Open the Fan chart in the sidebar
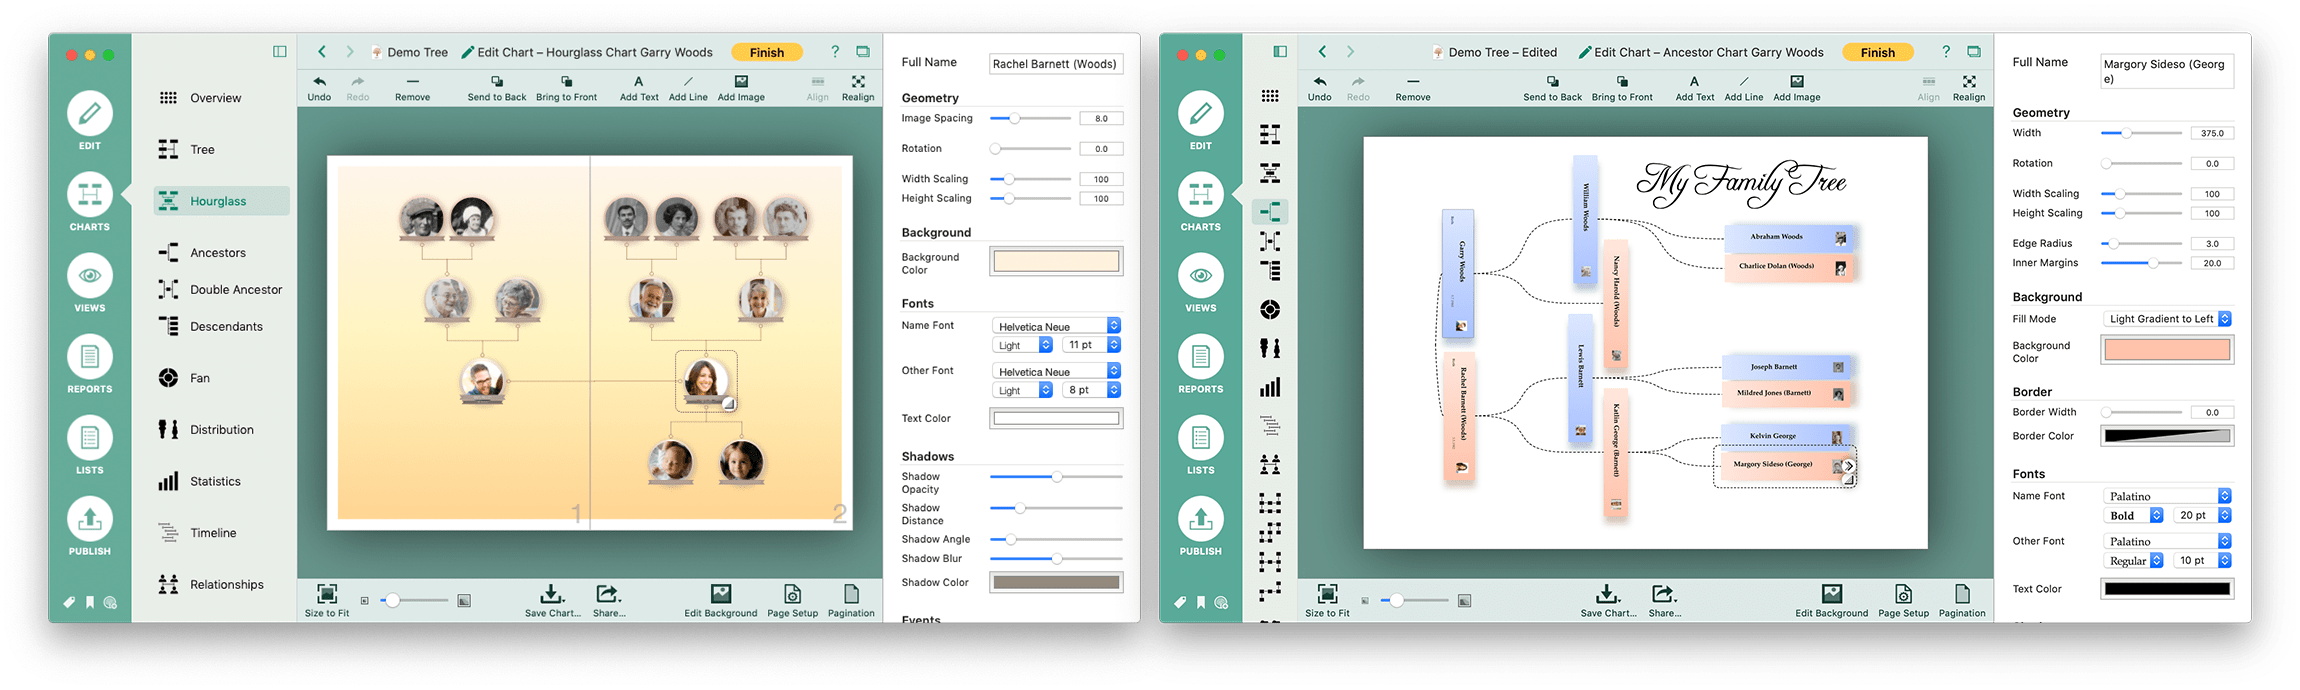The height and width of the screenshot is (690, 2300). click(x=199, y=378)
